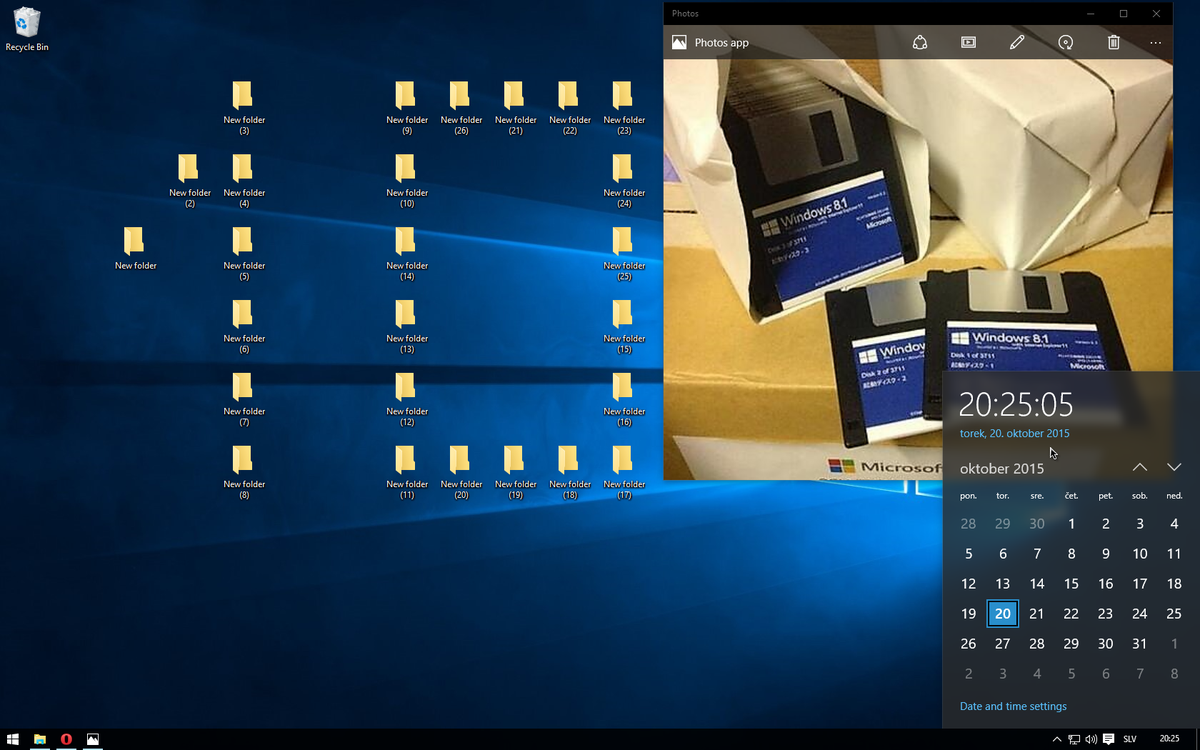The height and width of the screenshot is (750, 1200).
Task: Click the date link torek, 20. oktober 2015
Action: 1014,433
